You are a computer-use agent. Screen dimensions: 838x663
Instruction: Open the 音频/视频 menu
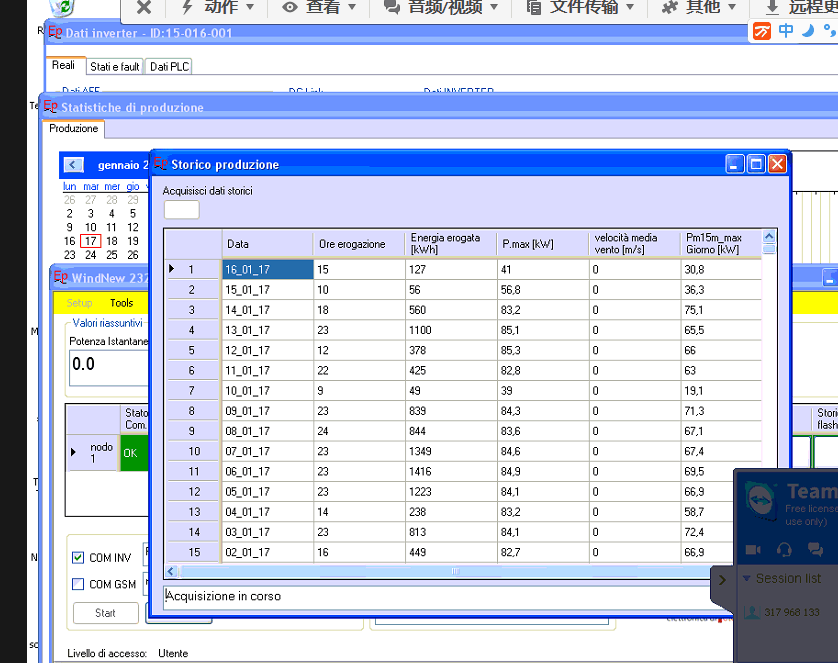tap(441, 7)
